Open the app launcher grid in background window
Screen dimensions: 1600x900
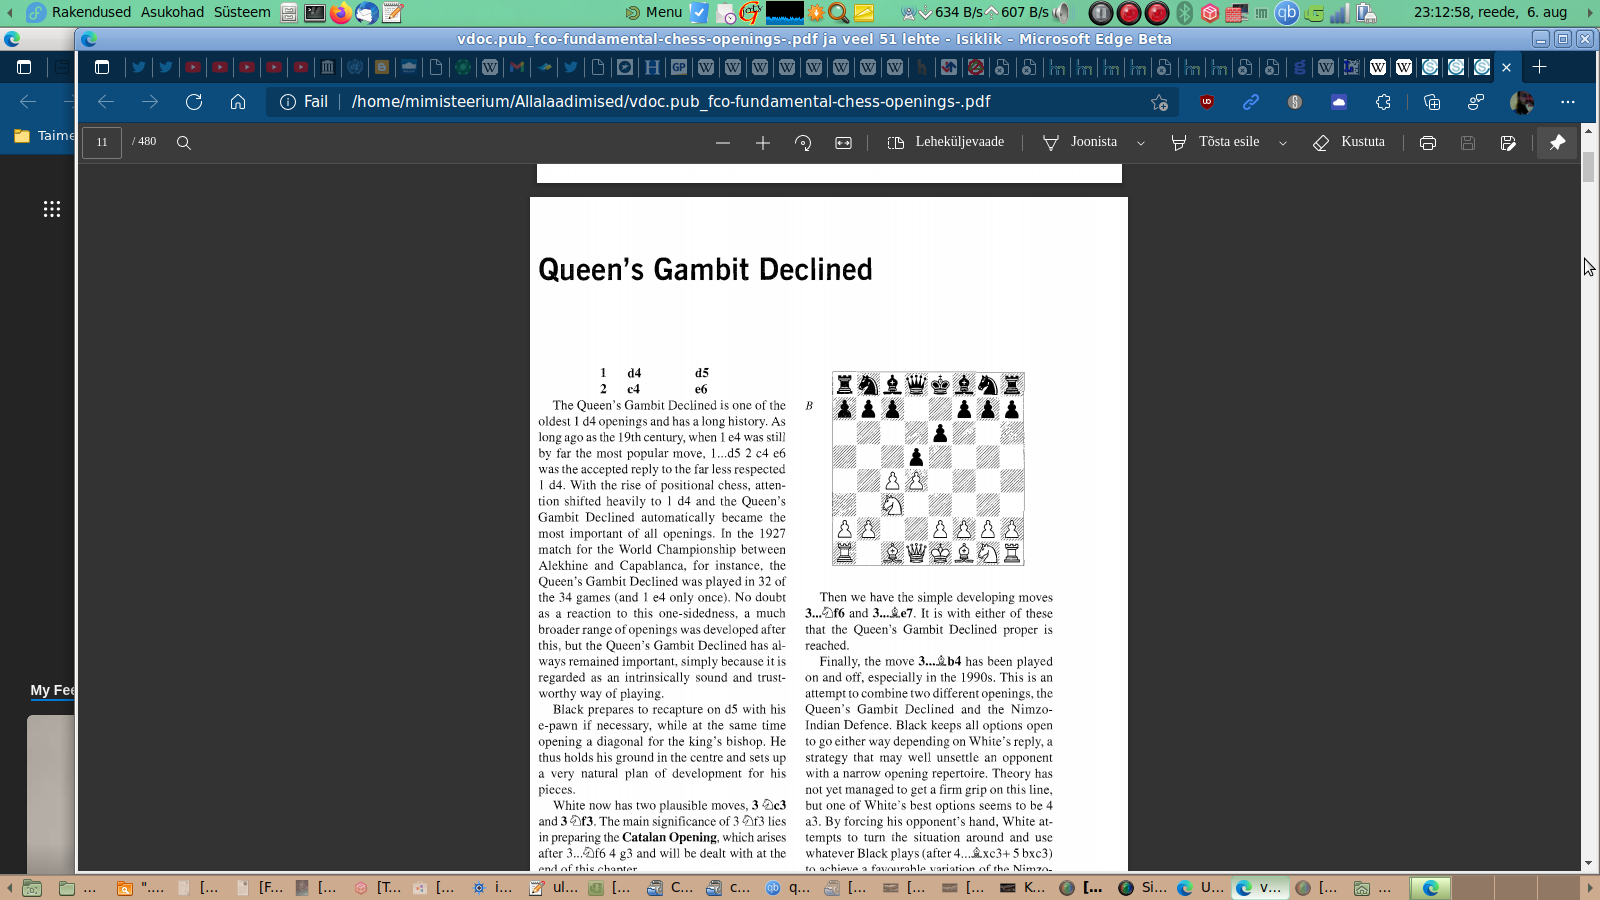pyautogui.click(x=52, y=209)
